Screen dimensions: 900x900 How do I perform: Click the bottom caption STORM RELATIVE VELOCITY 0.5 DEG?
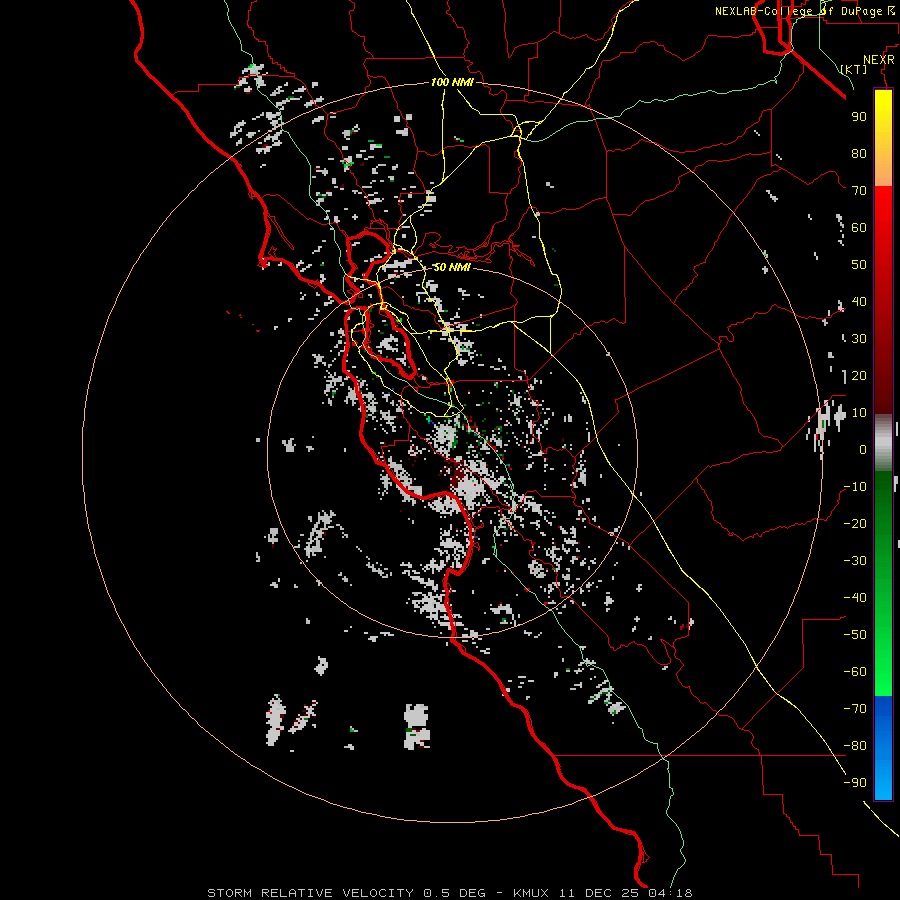tap(346, 893)
